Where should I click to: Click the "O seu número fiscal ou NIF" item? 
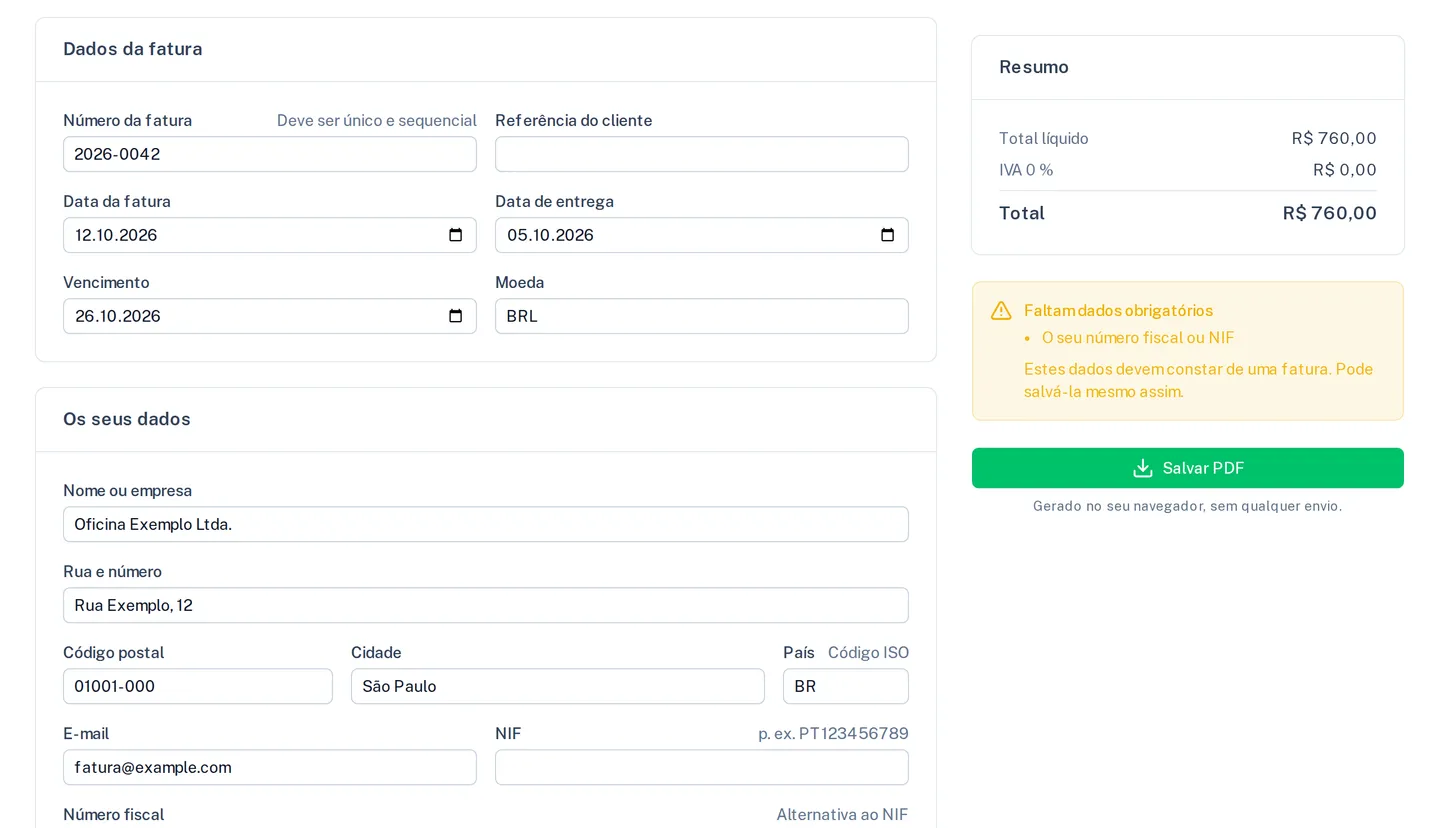(x=1138, y=338)
